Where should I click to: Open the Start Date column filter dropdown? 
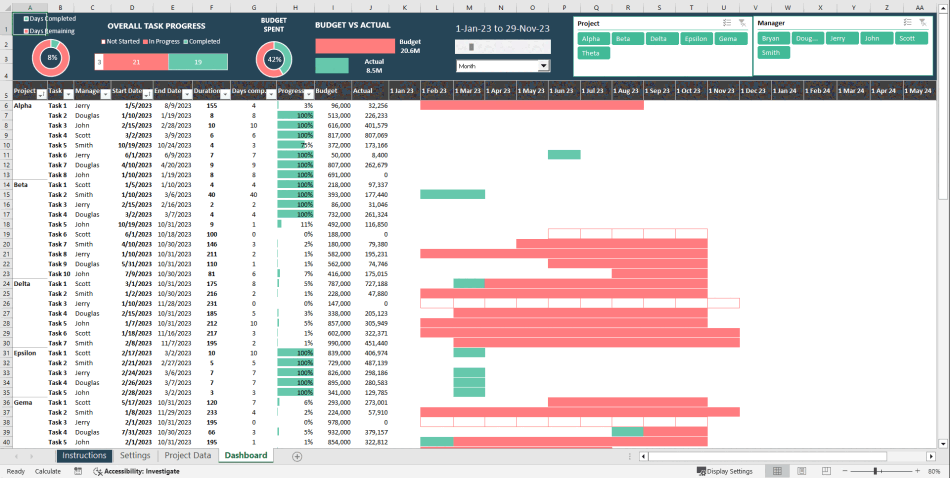[x=147, y=95]
